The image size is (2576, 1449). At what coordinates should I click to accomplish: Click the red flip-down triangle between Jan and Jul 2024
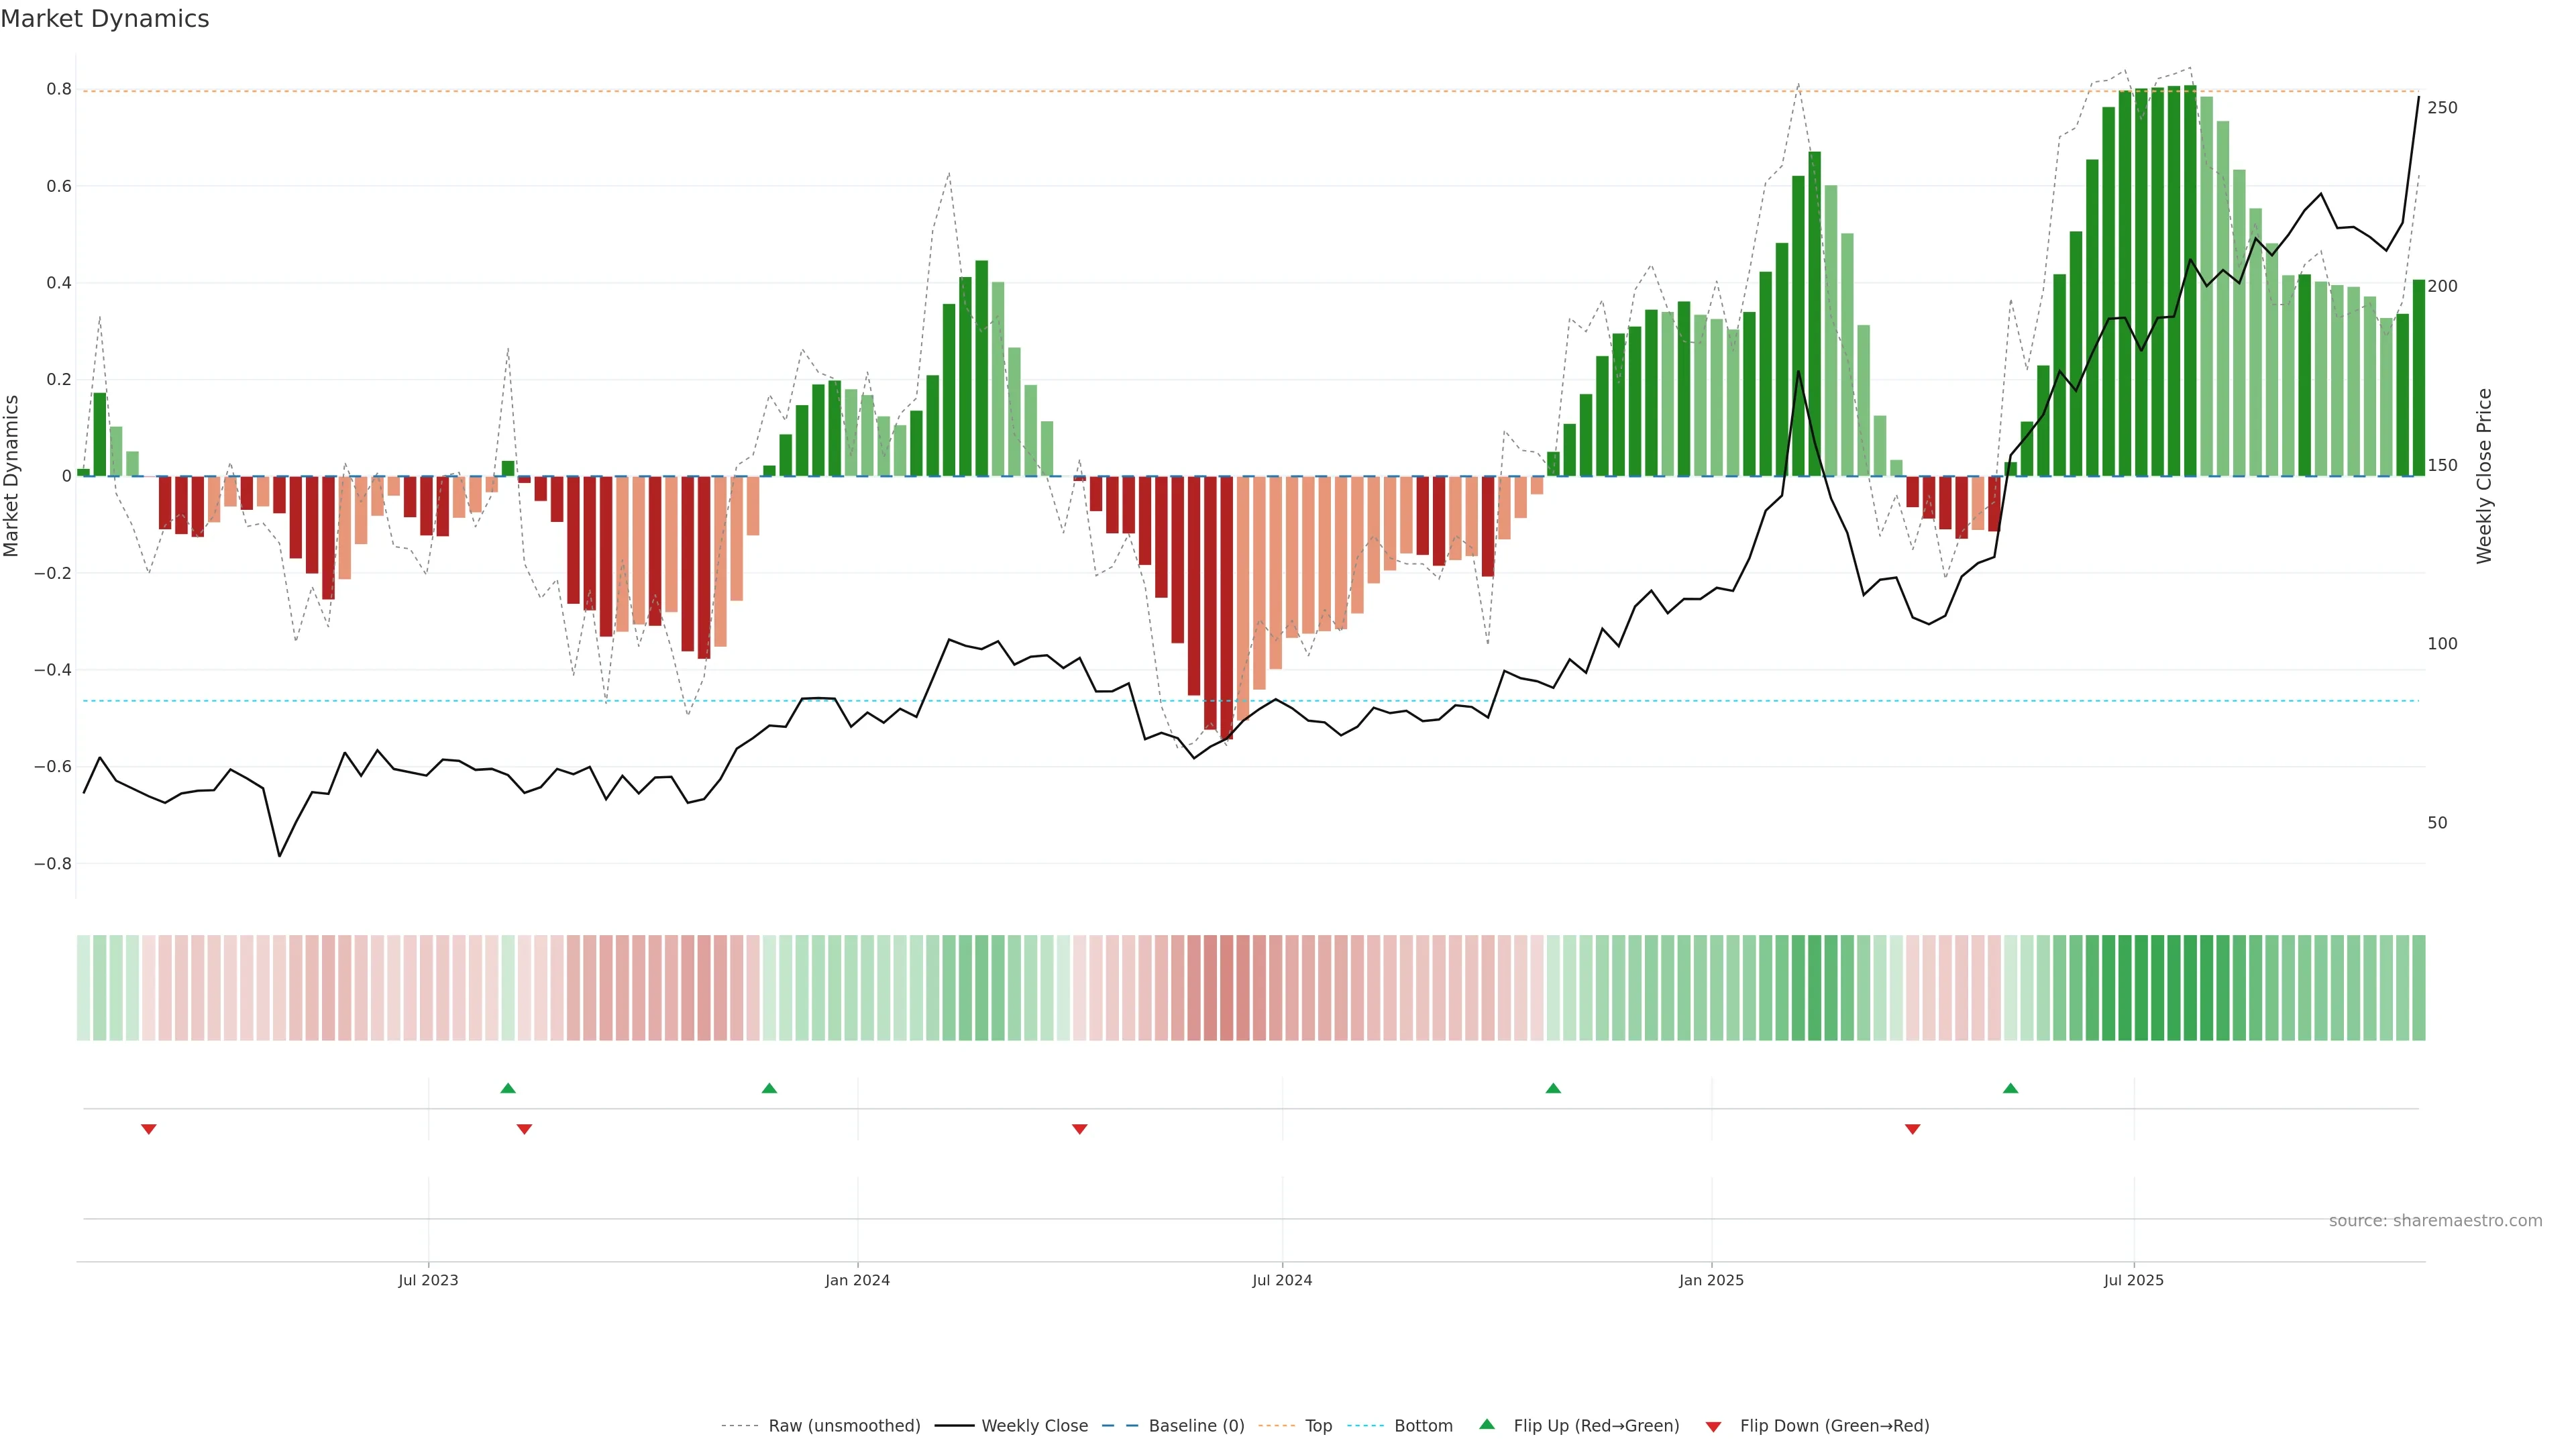pyautogui.click(x=1079, y=1129)
